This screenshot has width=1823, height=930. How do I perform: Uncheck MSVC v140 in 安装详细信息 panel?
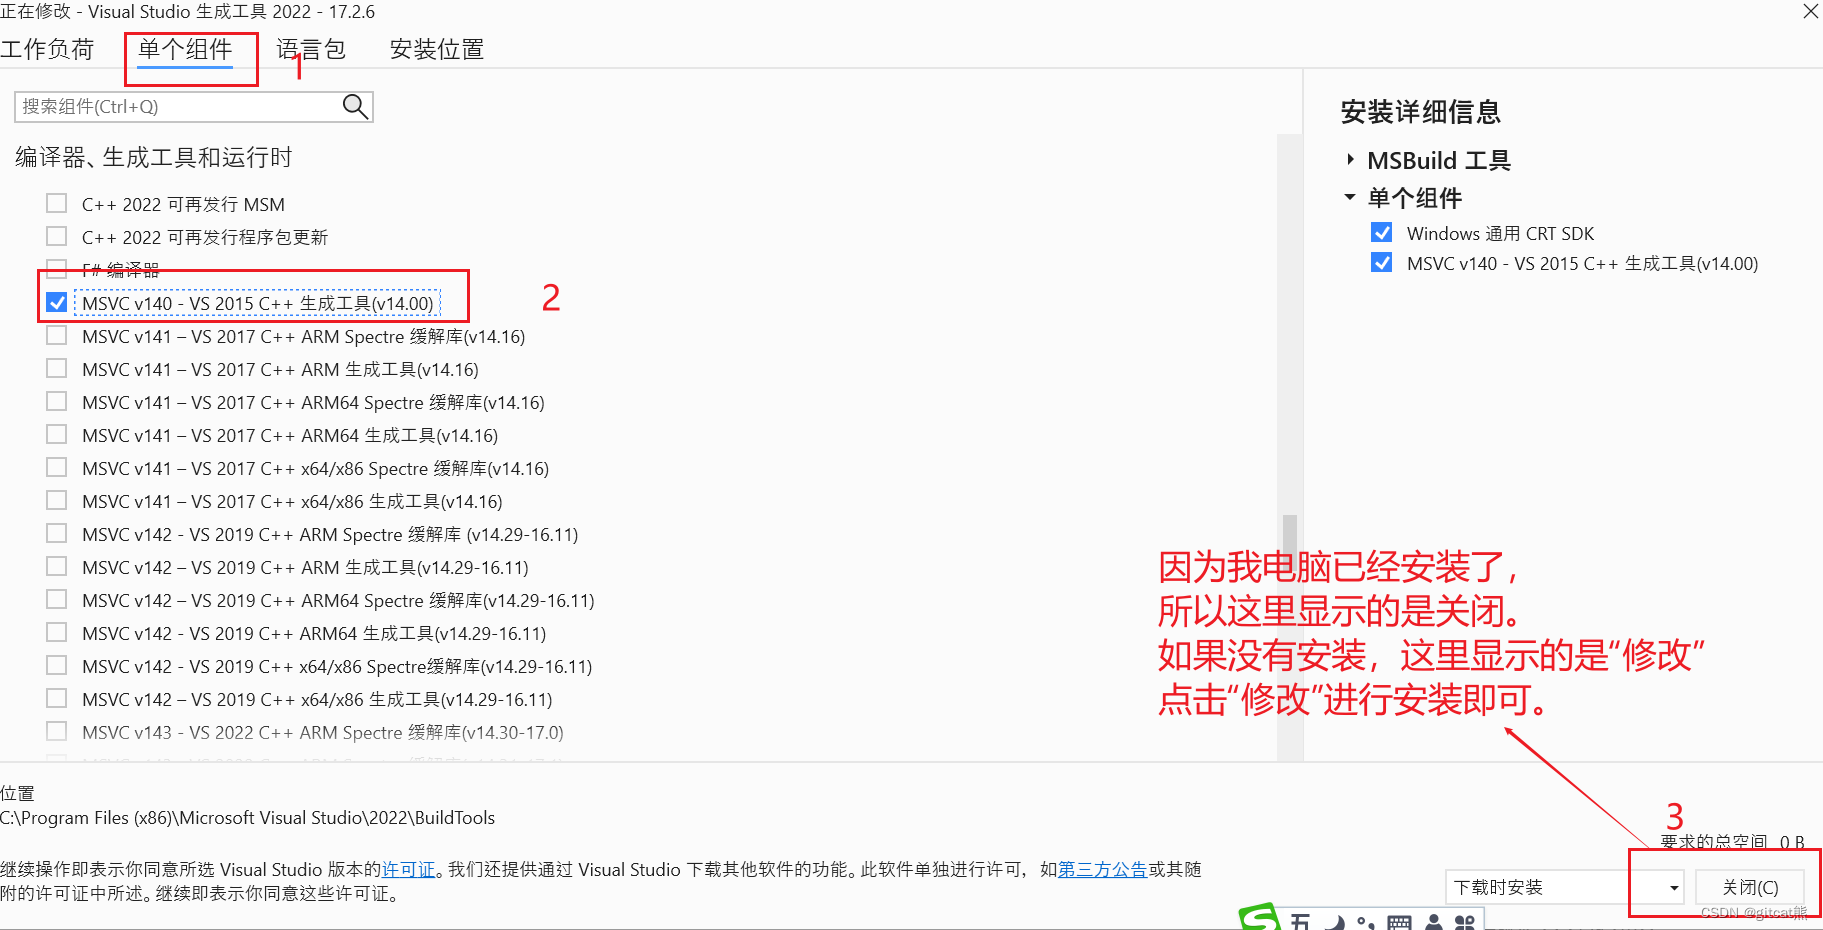(1382, 263)
